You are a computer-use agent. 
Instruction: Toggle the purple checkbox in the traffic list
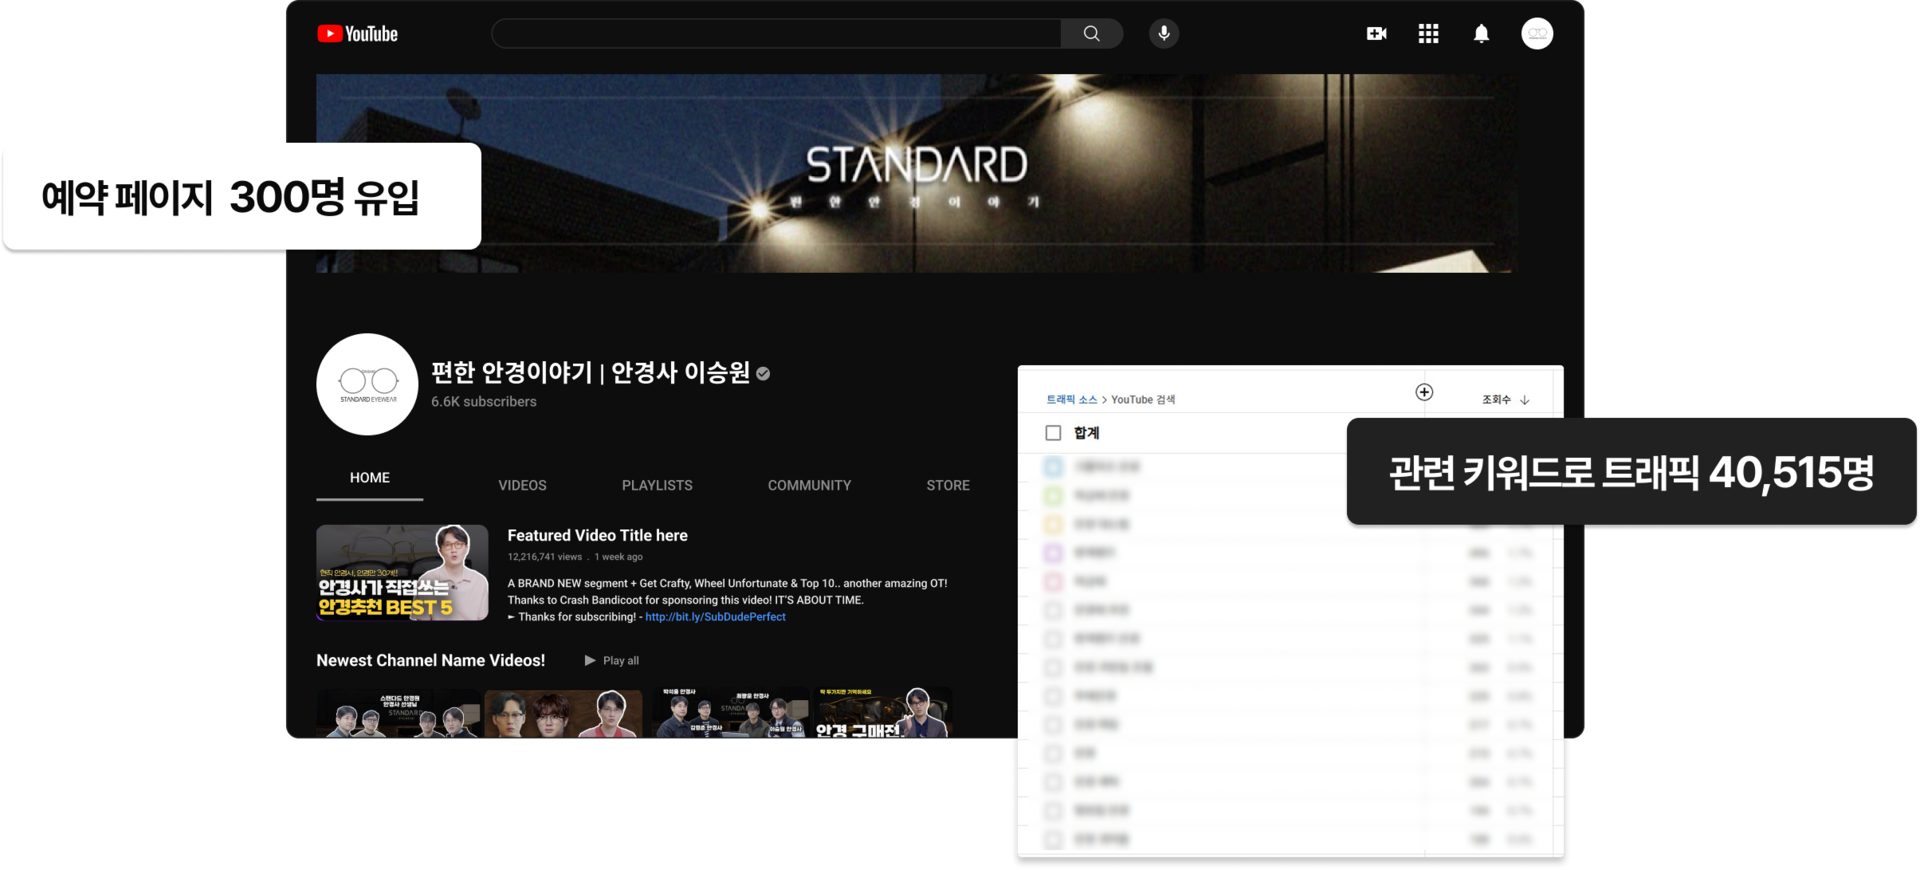tap(1053, 552)
